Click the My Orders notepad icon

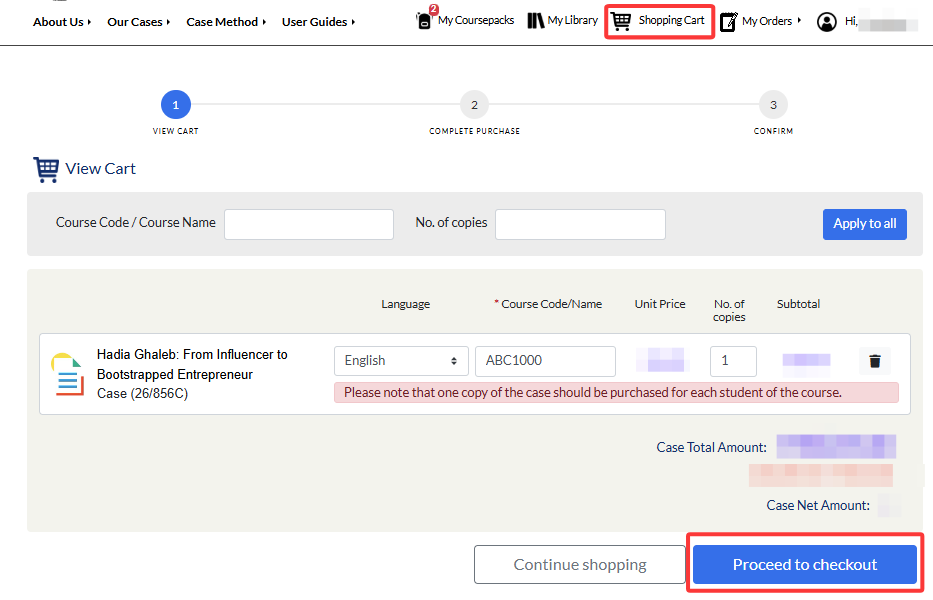coord(729,21)
